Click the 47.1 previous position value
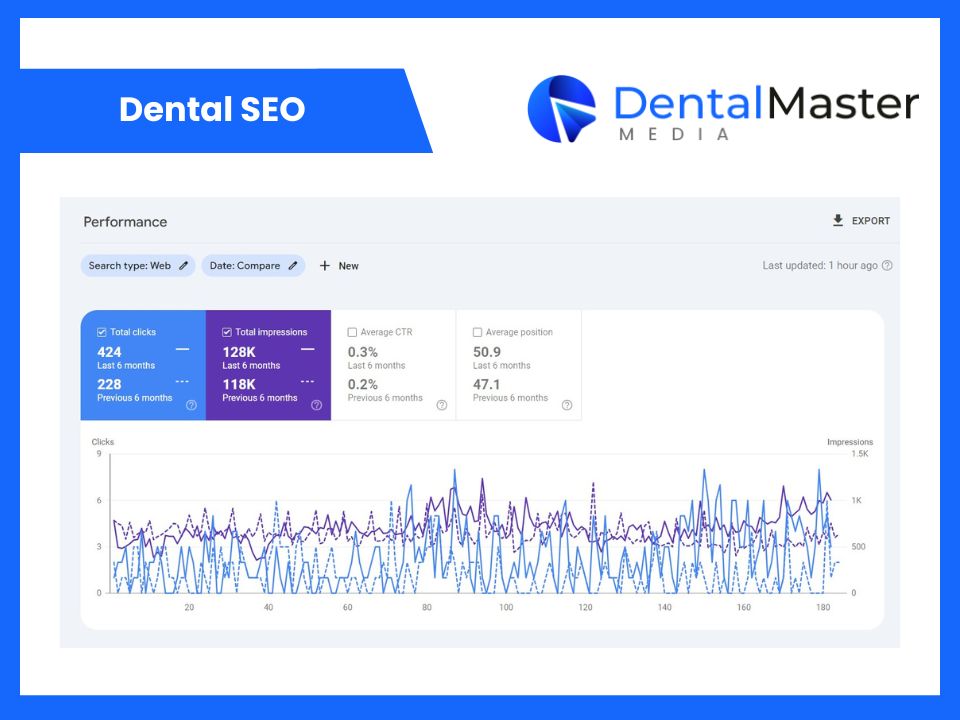960x720 pixels. [x=486, y=384]
